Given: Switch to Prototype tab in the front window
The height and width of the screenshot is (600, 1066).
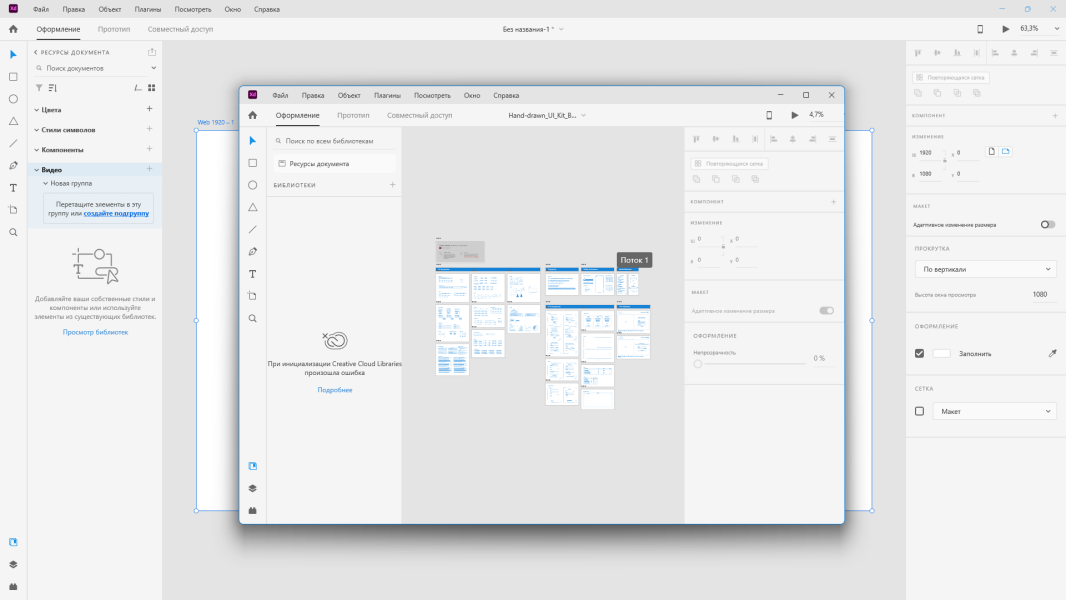Looking at the screenshot, I should (353, 116).
